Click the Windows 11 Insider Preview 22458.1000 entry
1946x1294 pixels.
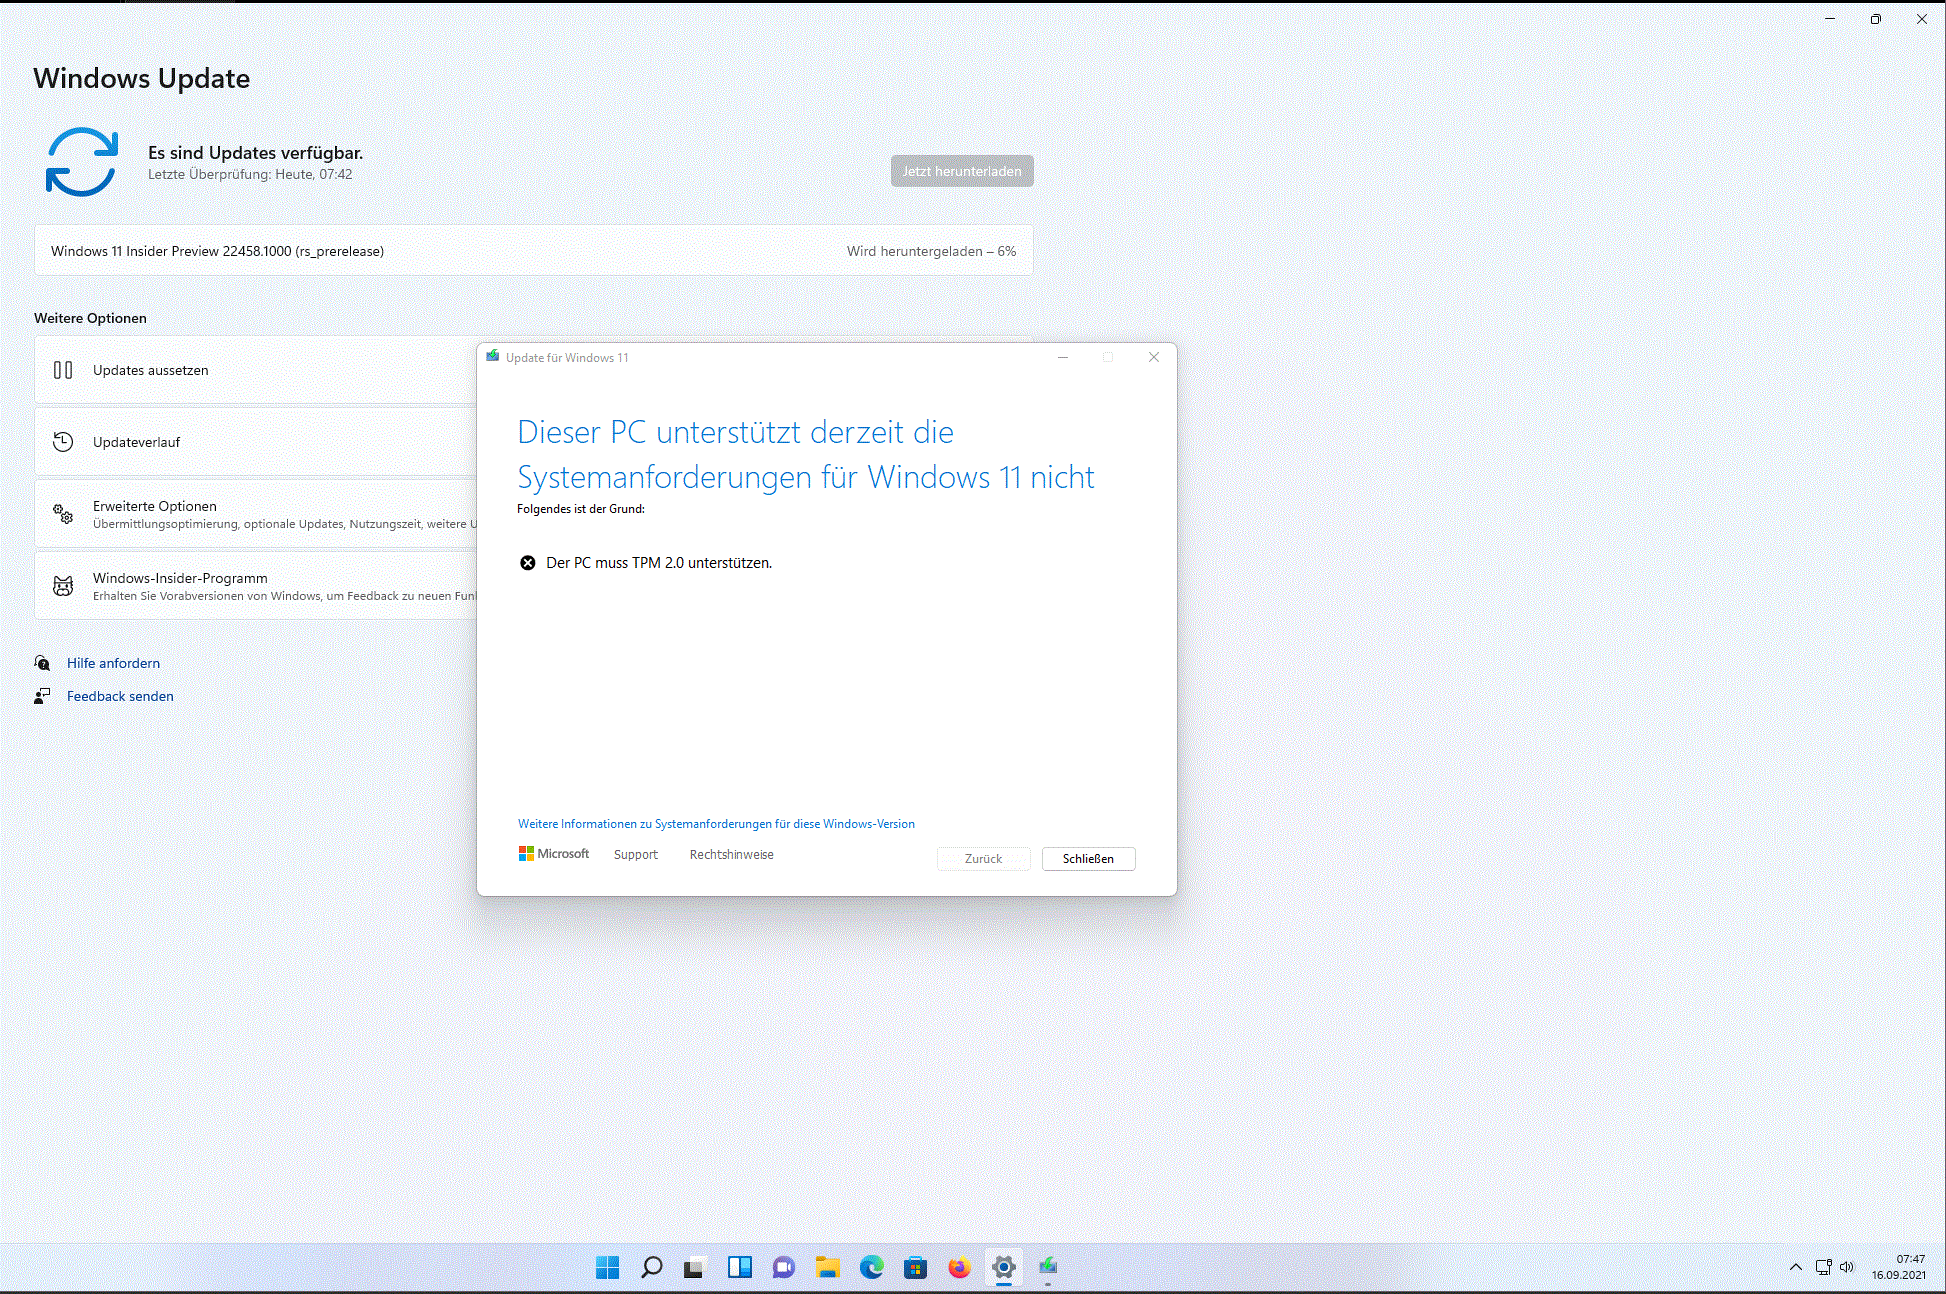[x=534, y=251]
